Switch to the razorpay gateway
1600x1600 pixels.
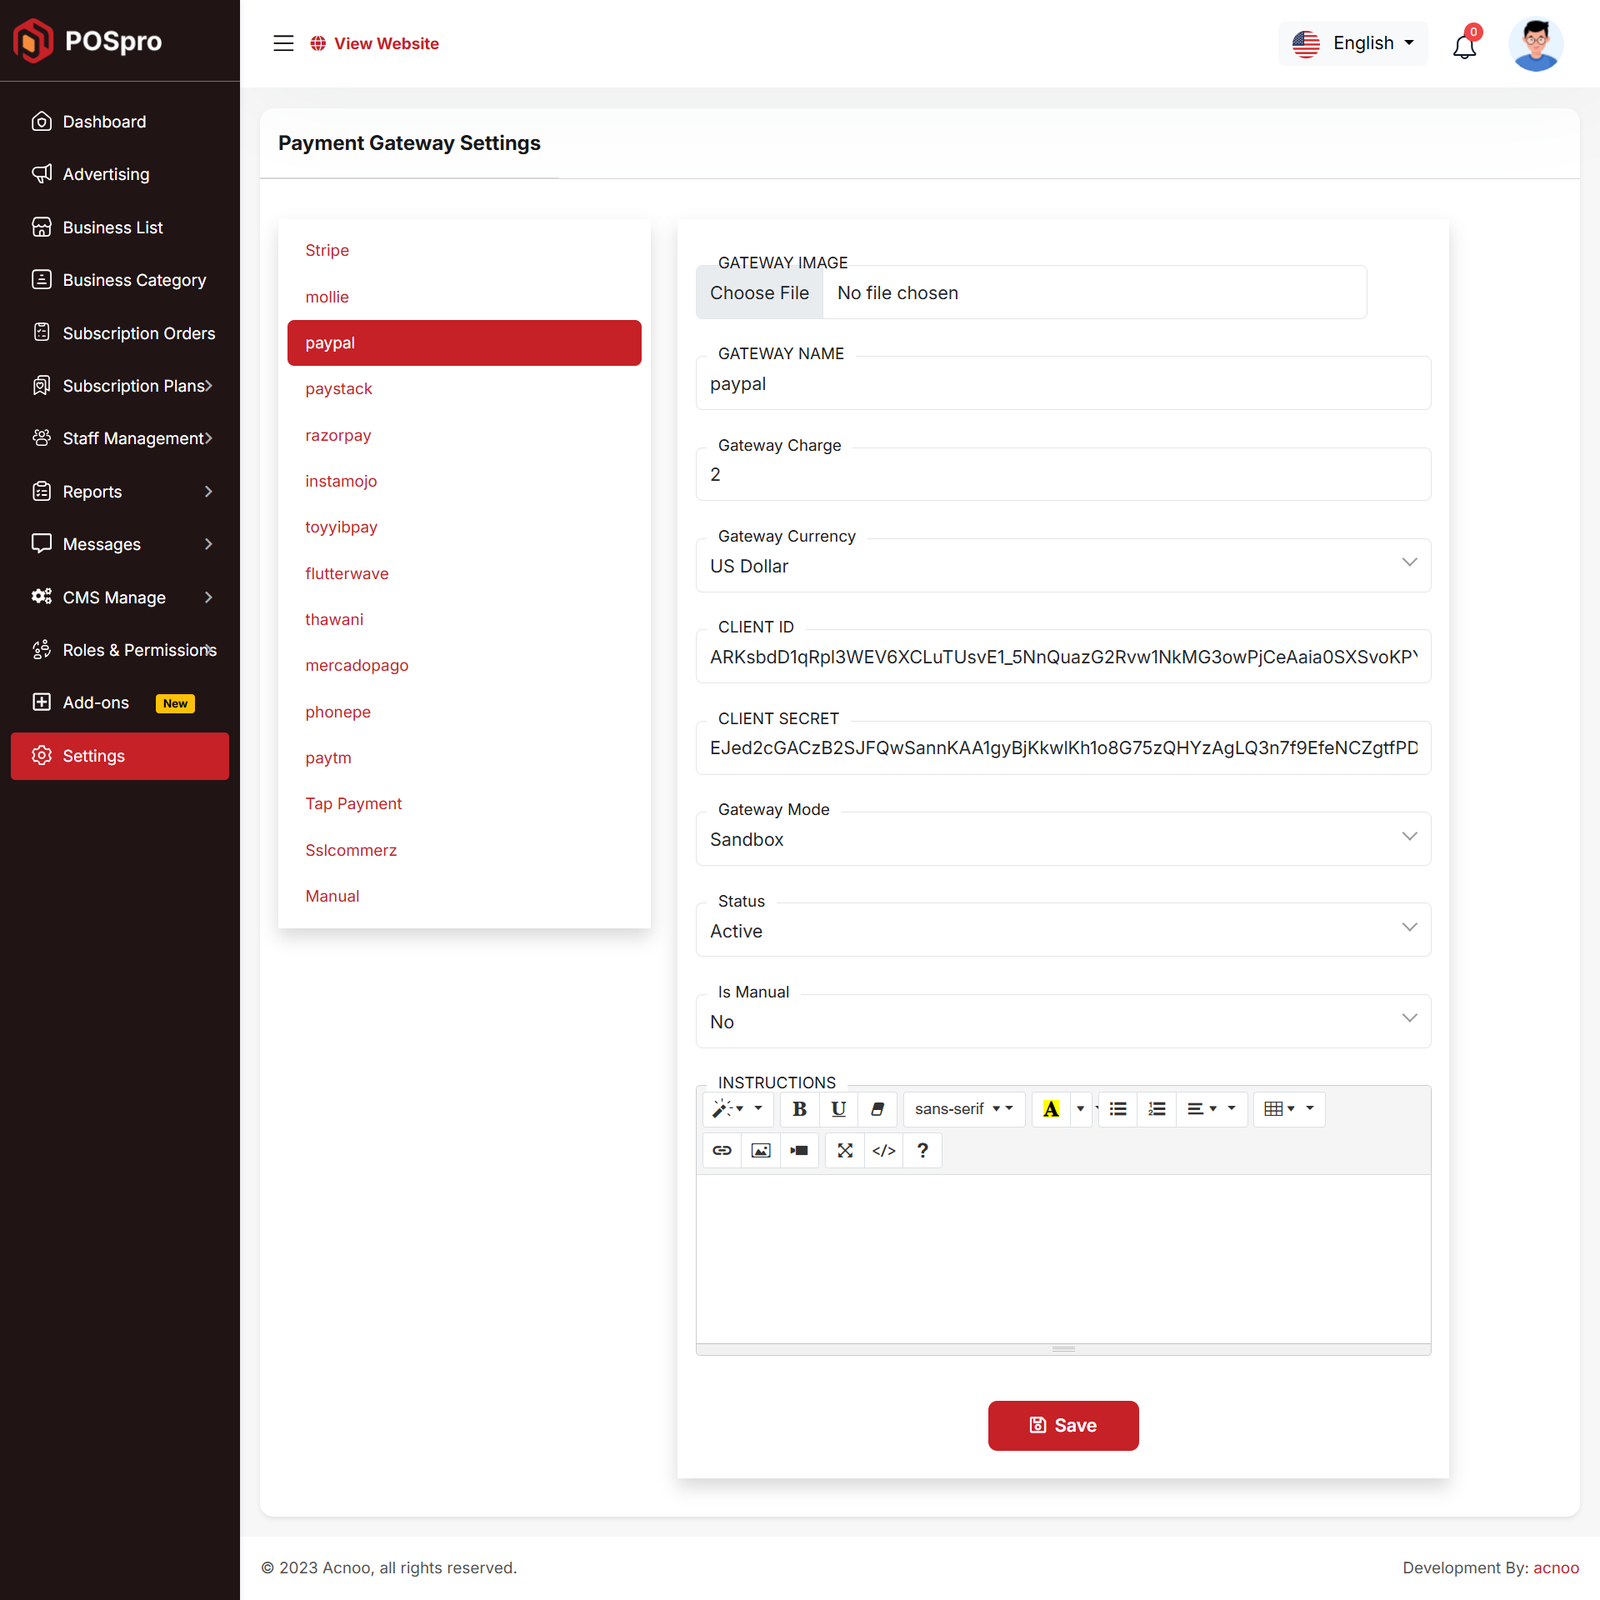[338, 435]
